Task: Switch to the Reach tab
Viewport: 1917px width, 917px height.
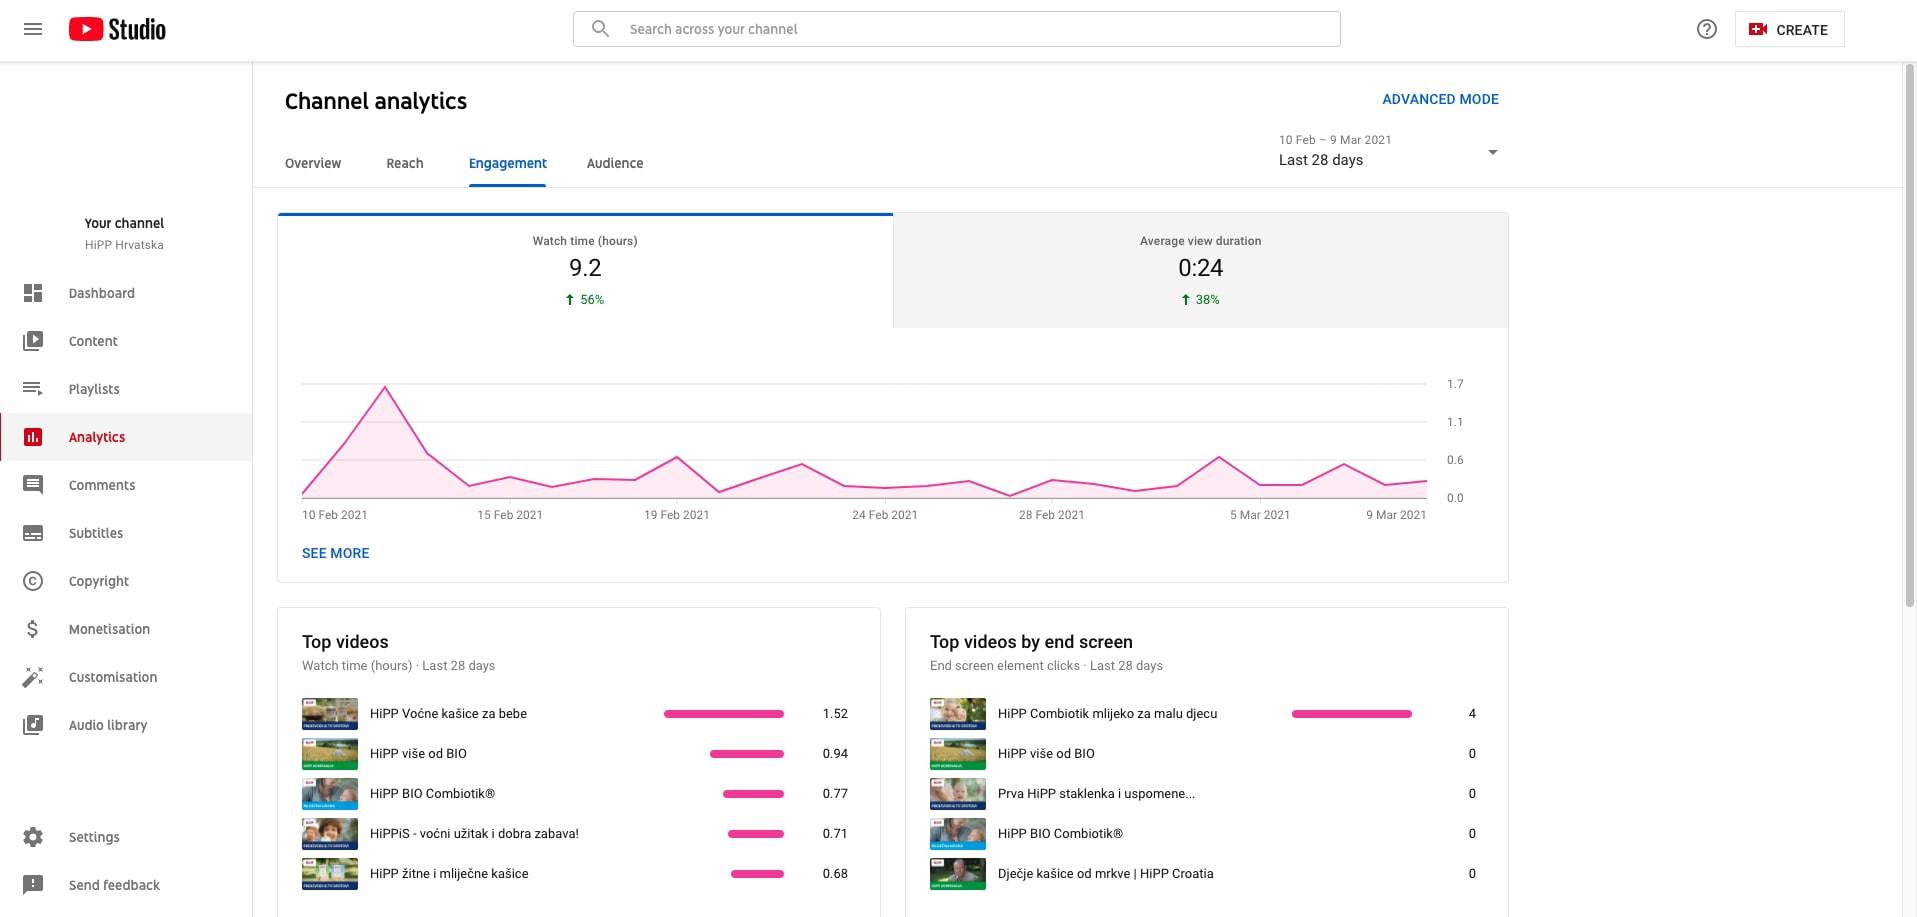Action: 404,163
